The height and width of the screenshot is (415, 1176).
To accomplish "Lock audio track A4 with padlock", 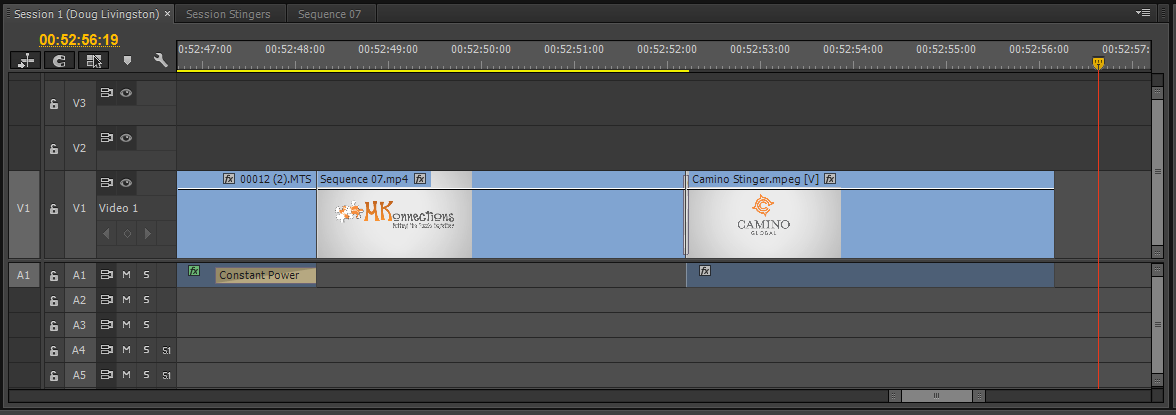I will tap(54, 350).
